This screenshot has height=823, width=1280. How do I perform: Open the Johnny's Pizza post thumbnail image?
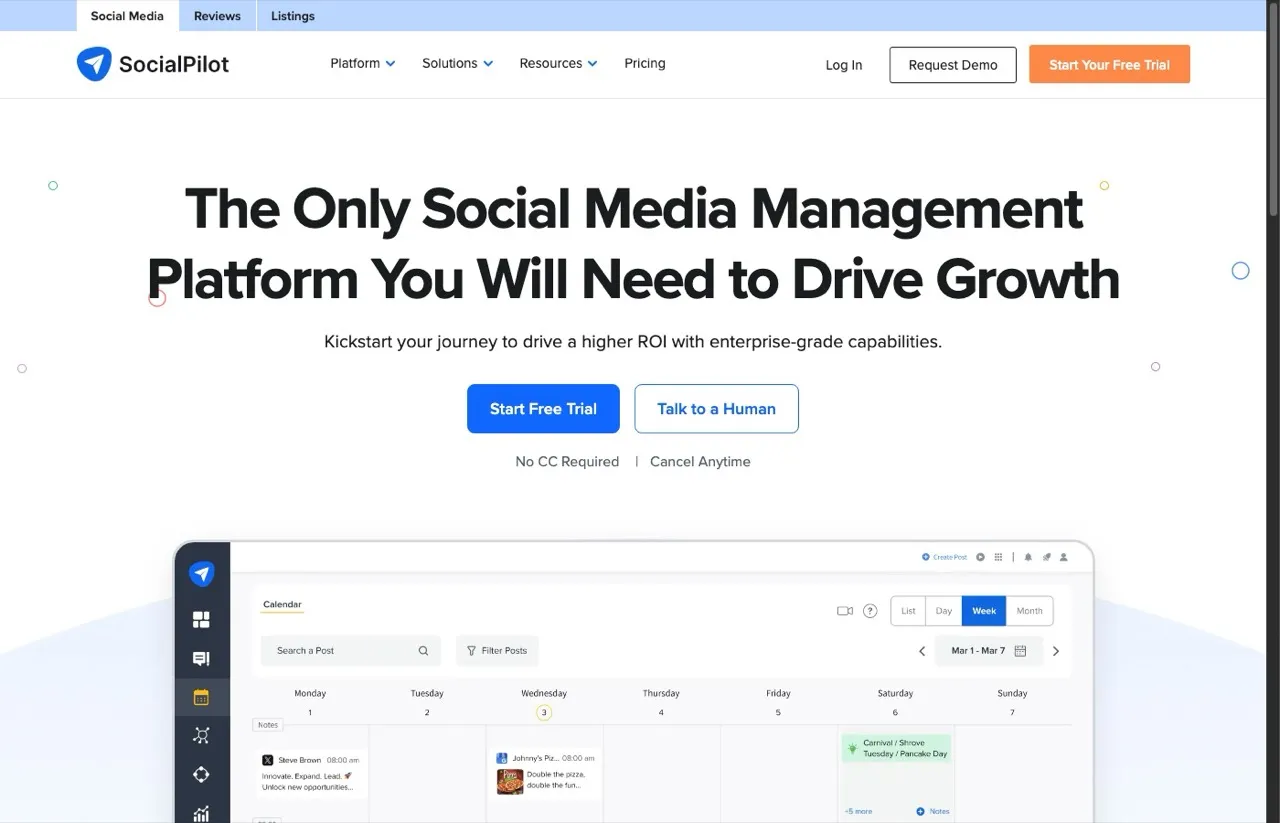(510, 781)
